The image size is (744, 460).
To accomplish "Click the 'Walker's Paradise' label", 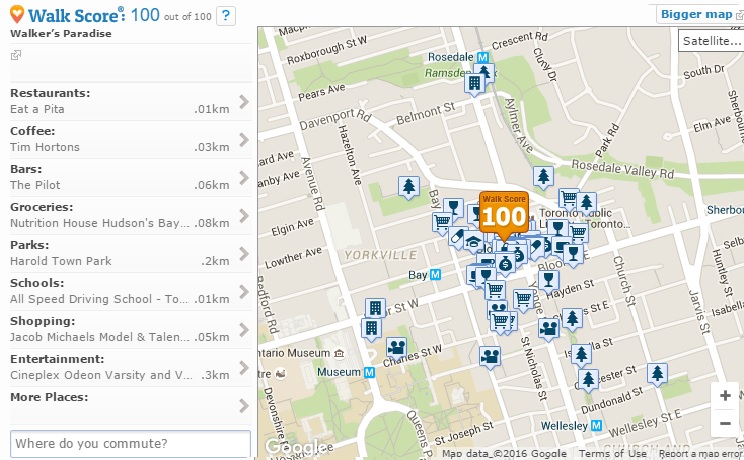I will (x=61, y=34).
